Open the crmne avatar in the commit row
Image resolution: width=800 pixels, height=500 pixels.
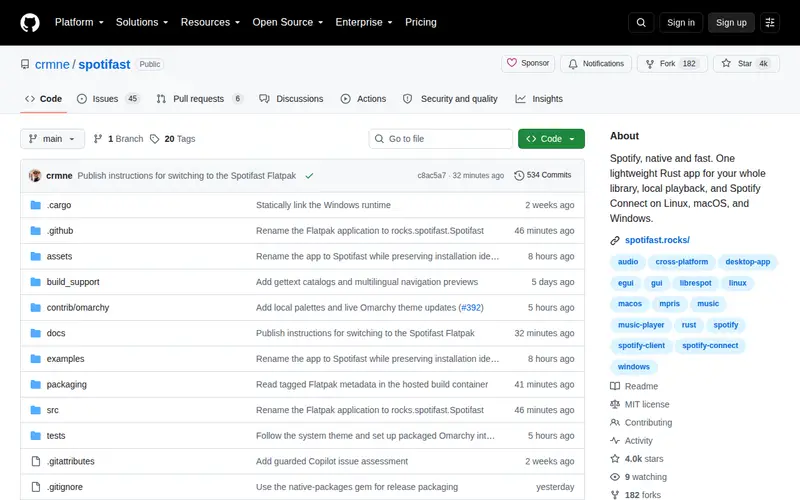[x=35, y=176]
